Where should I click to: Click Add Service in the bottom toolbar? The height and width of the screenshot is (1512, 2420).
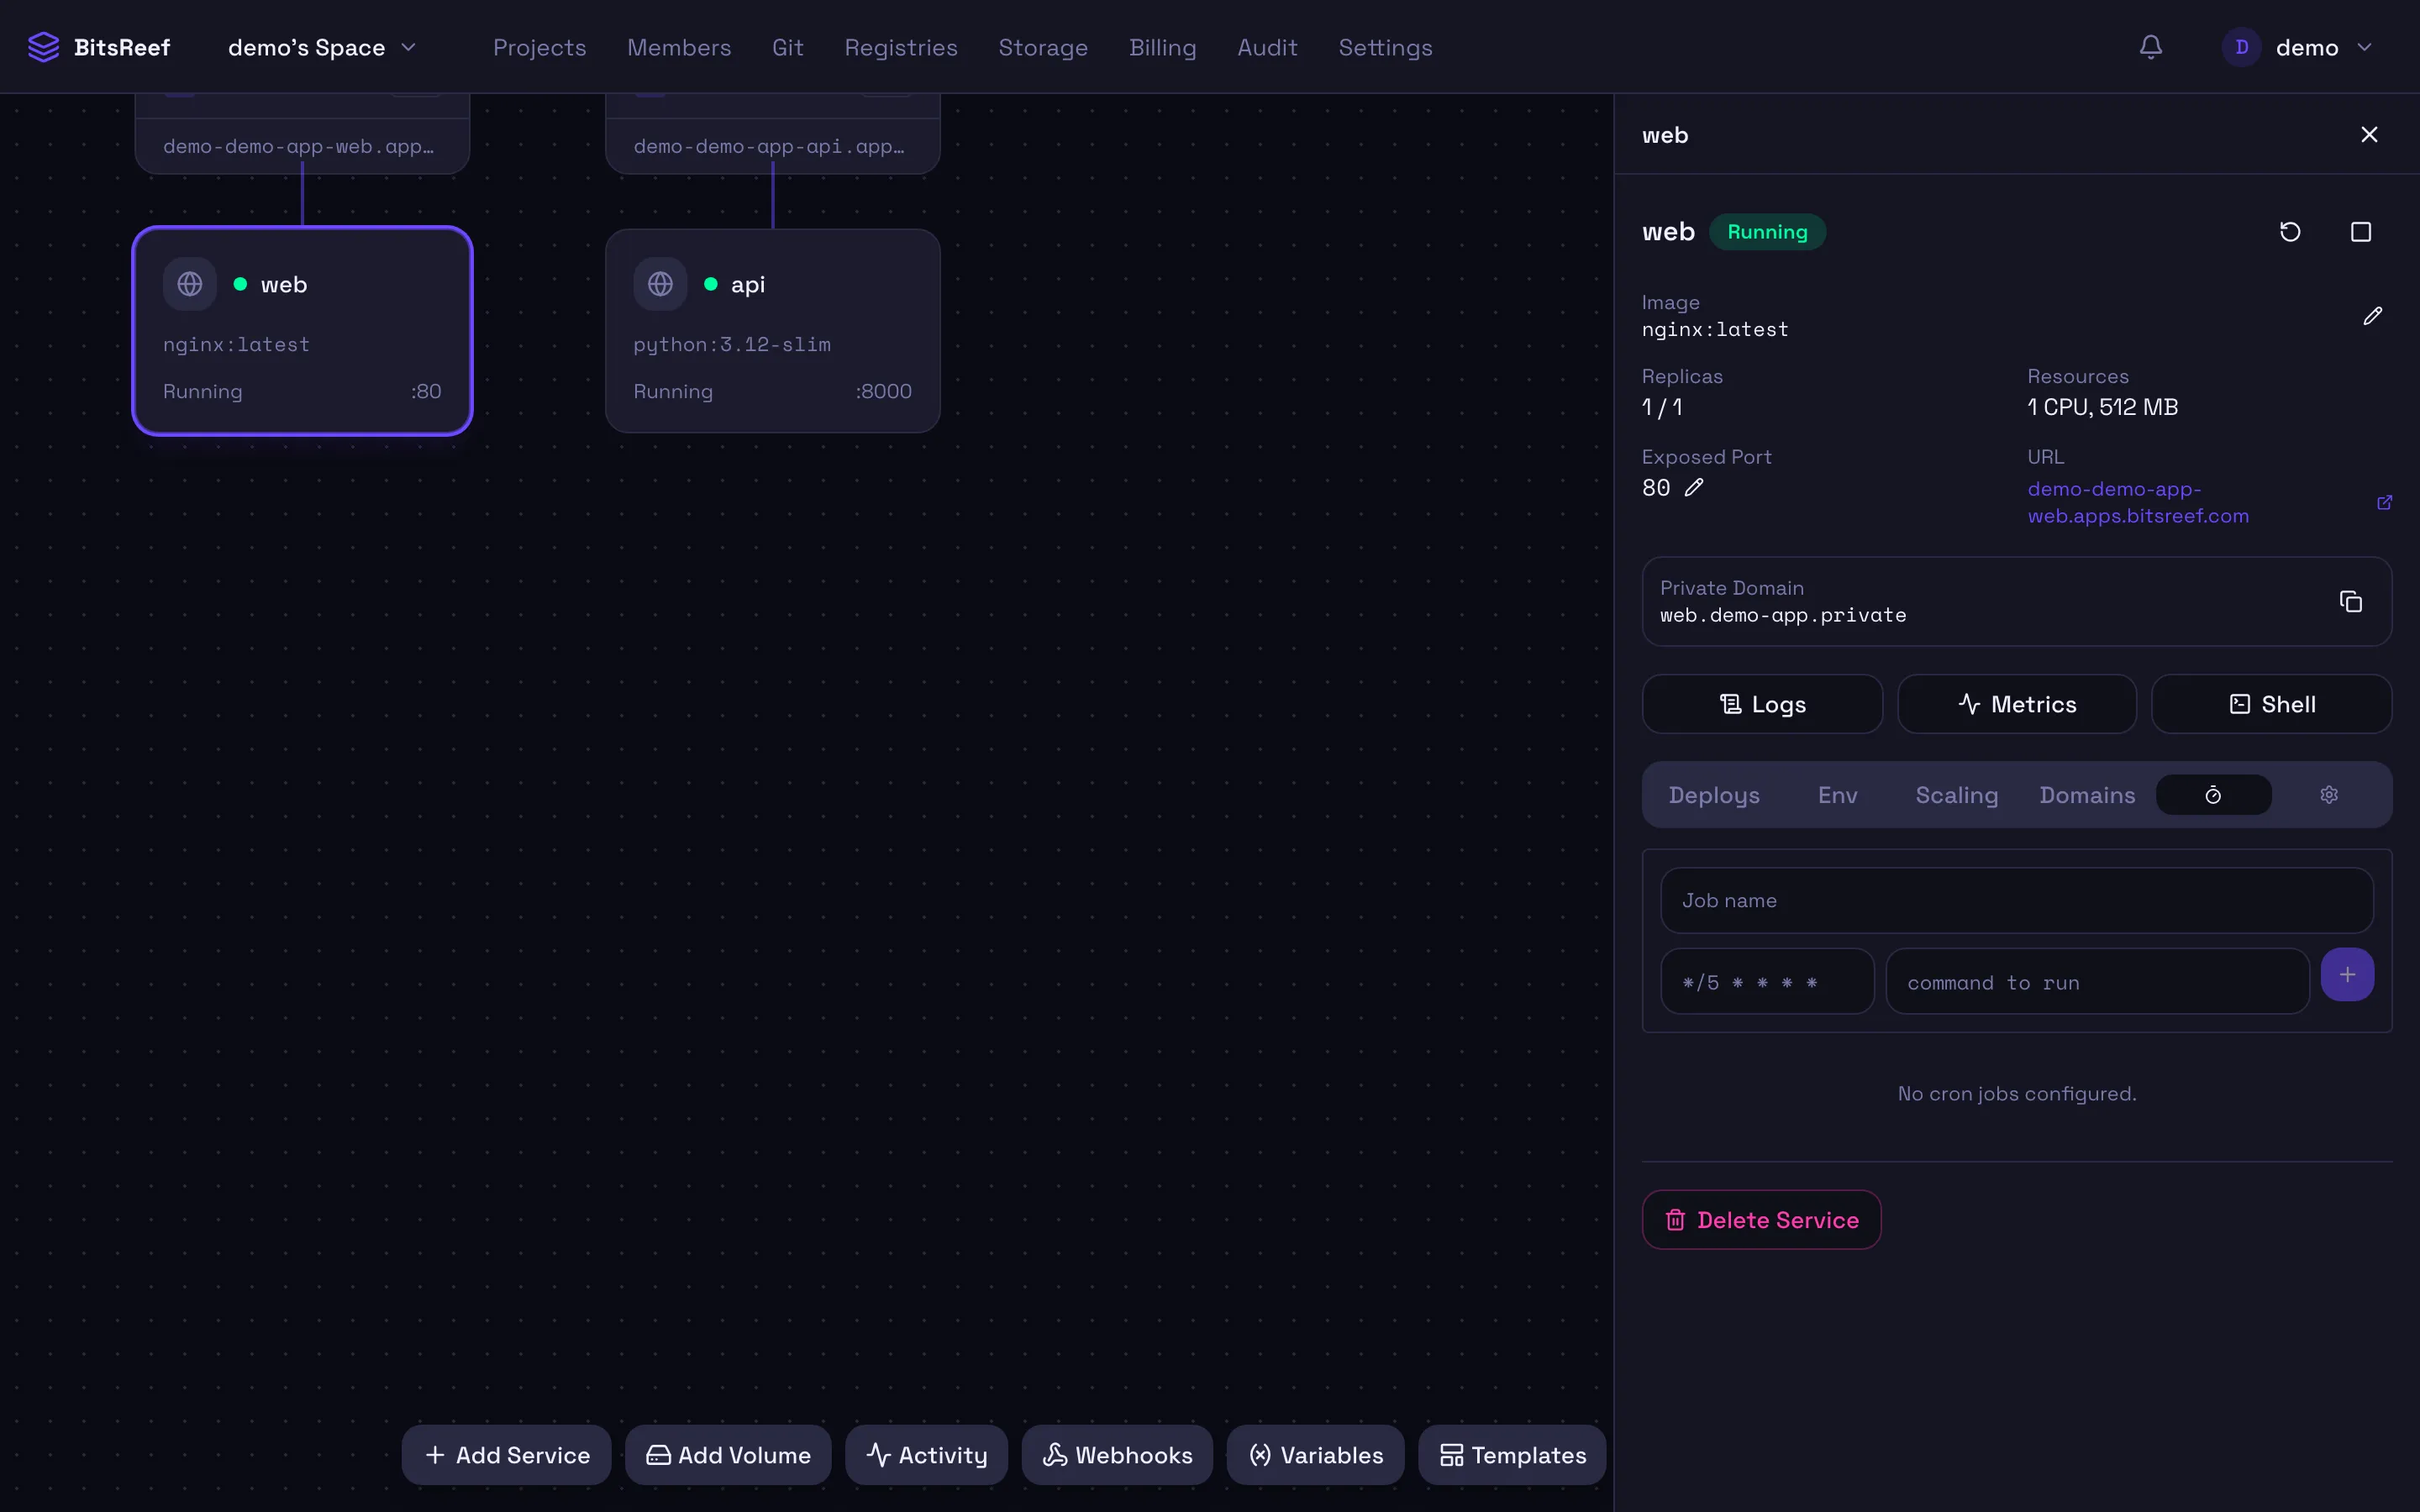506,1455
